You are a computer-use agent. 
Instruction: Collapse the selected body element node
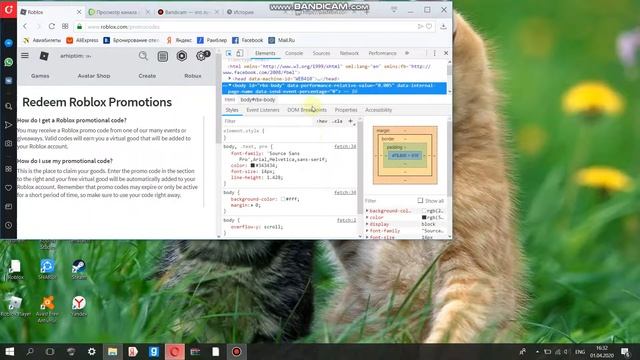(230, 85)
